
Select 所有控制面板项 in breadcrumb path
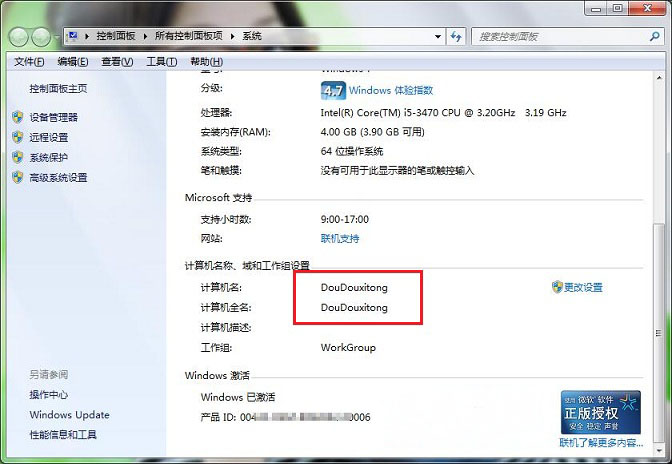coord(189,36)
